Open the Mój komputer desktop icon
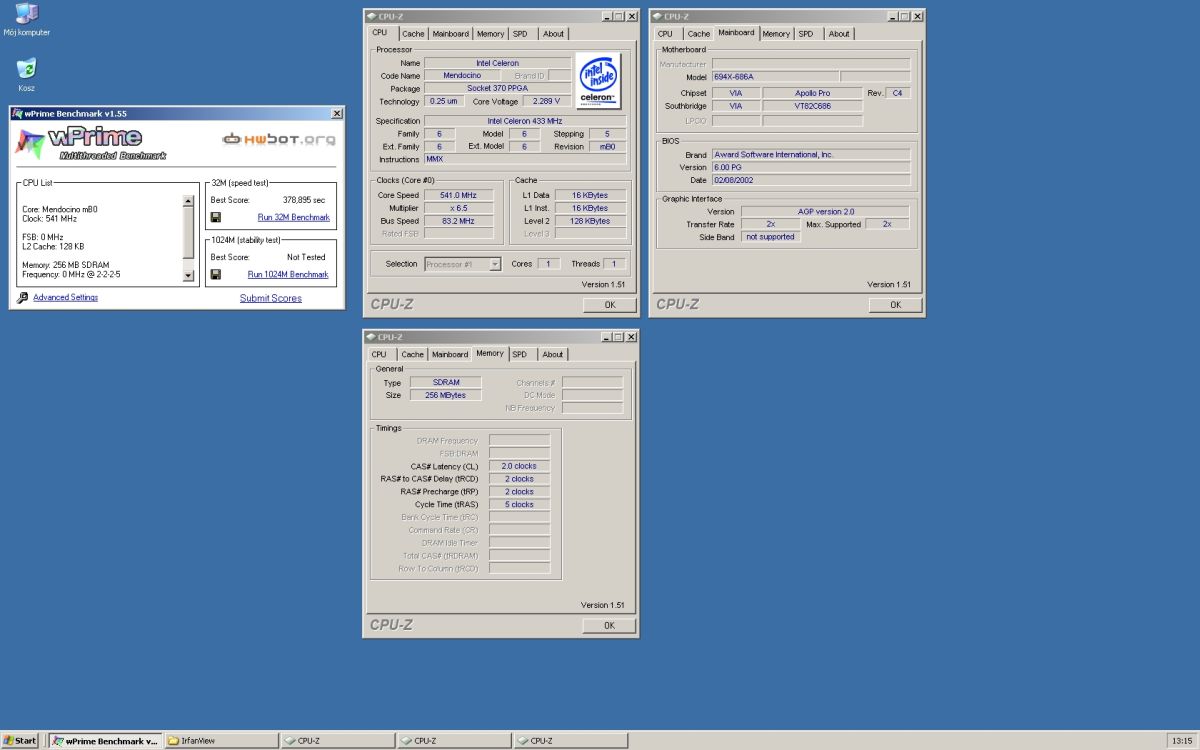This screenshot has height=750, width=1200. click(26, 18)
